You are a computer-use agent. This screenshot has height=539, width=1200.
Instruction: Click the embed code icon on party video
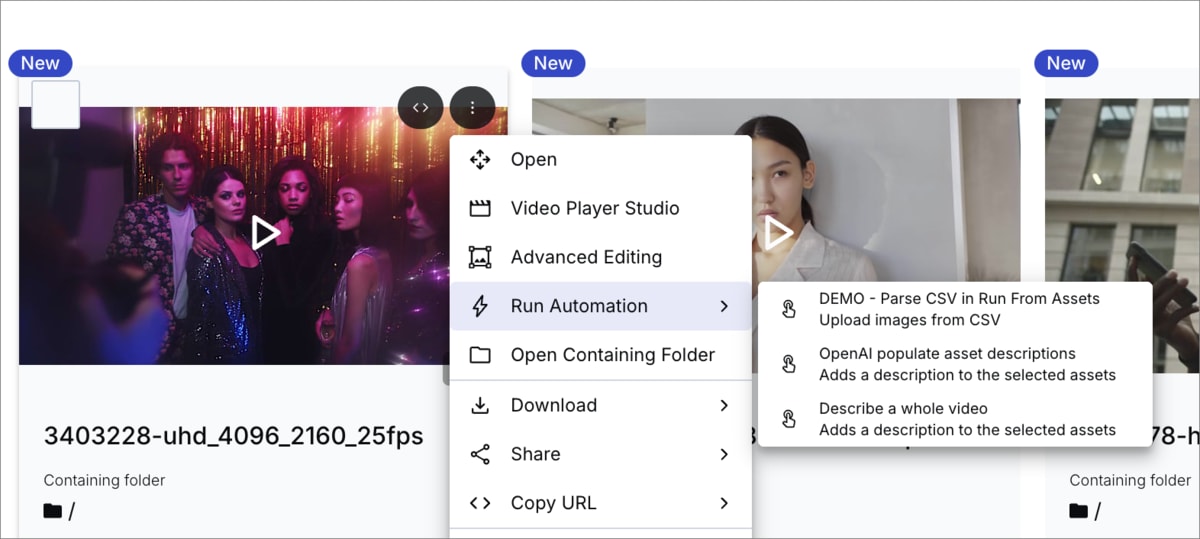[420, 108]
